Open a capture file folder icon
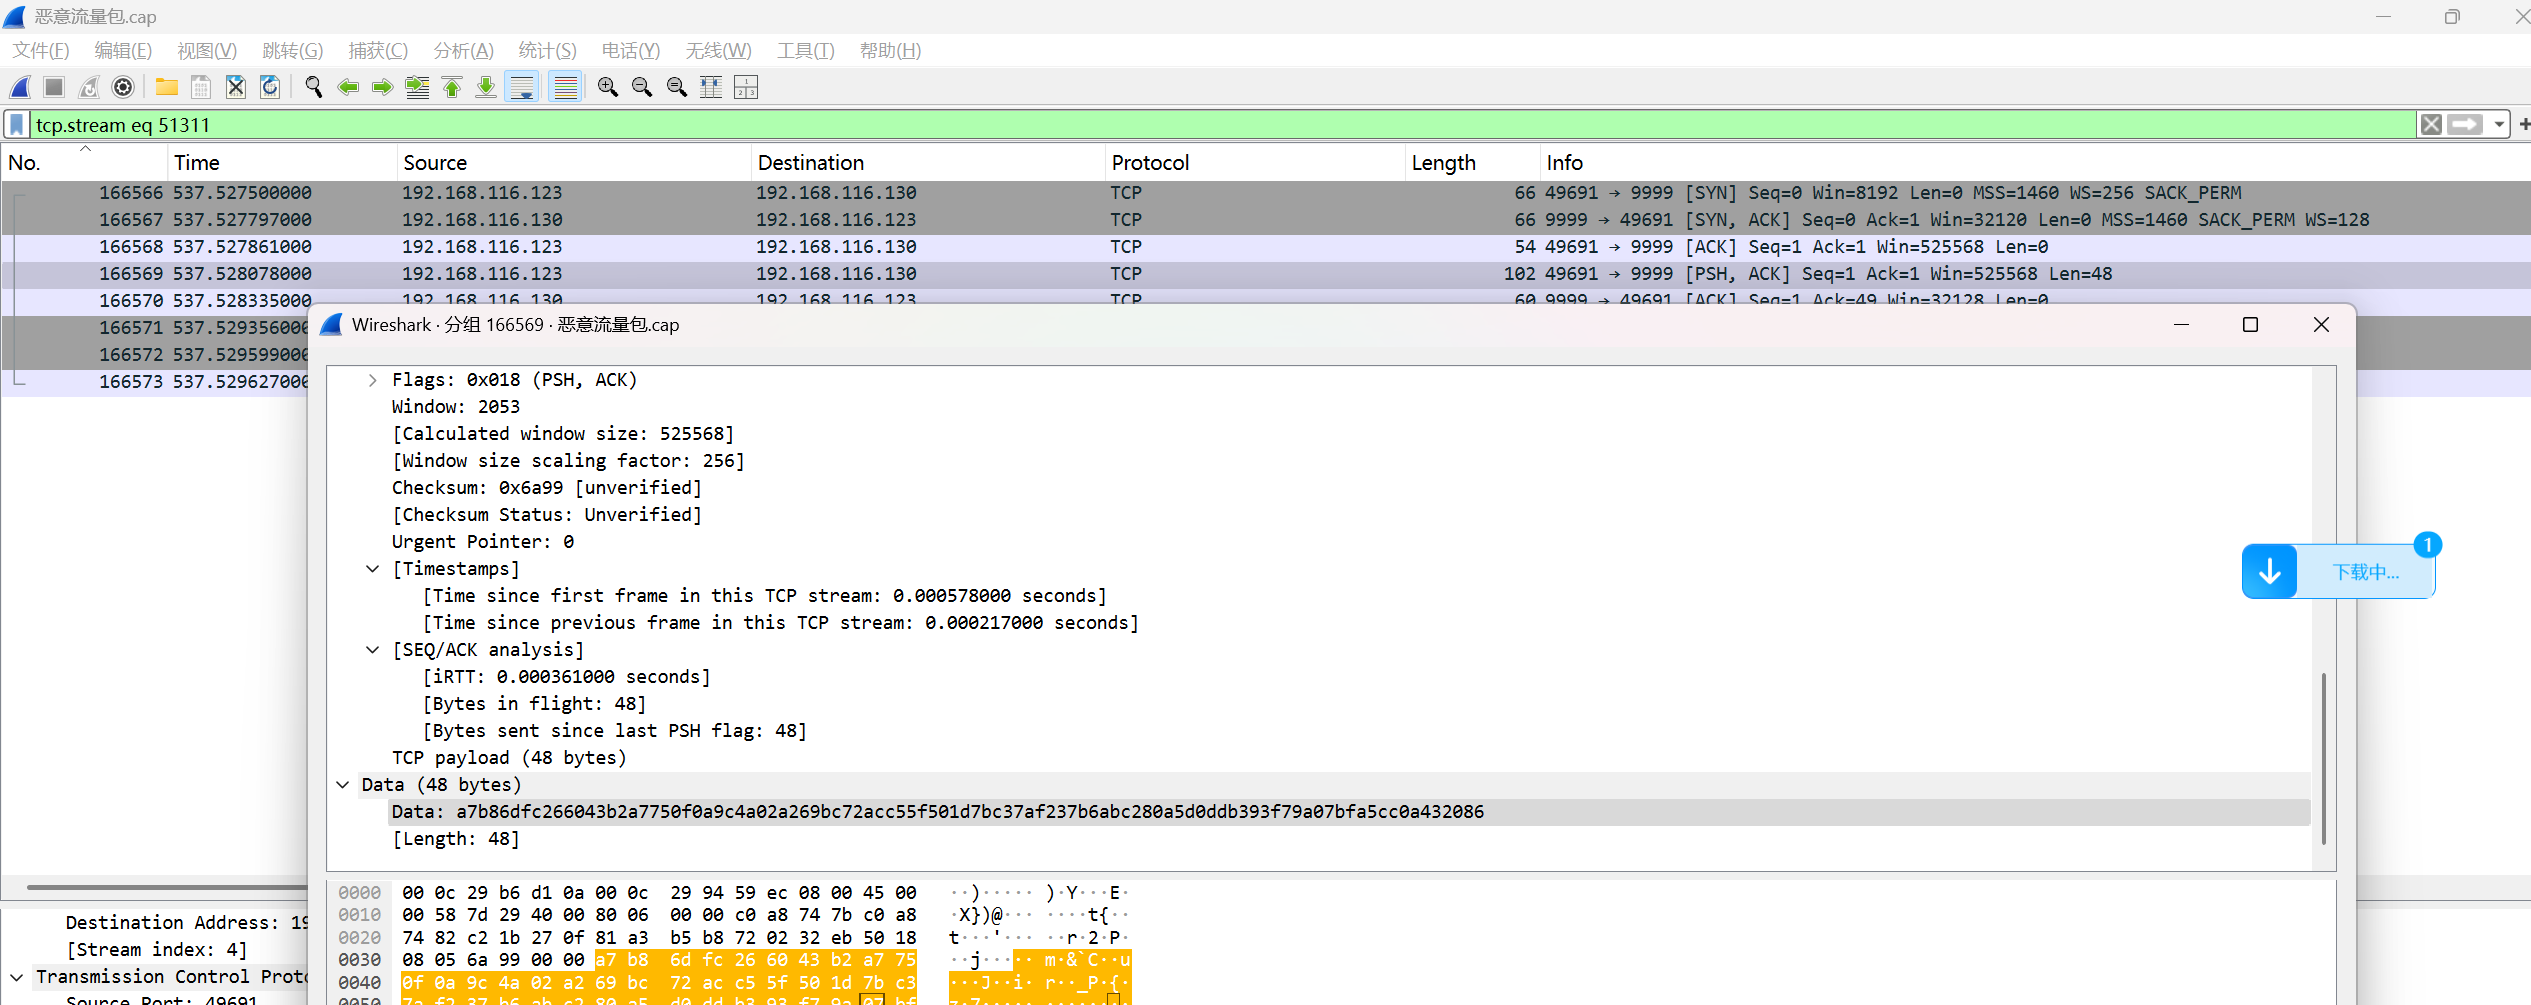 point(166,87)
